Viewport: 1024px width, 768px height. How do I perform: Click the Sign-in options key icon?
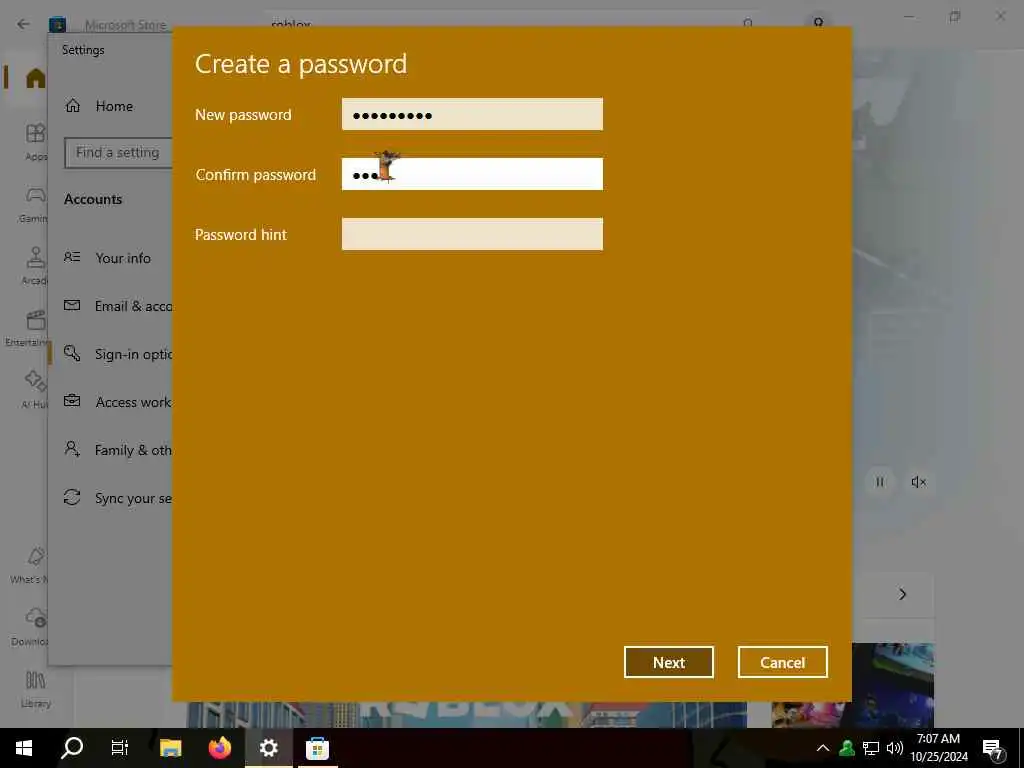click(72, 353)
